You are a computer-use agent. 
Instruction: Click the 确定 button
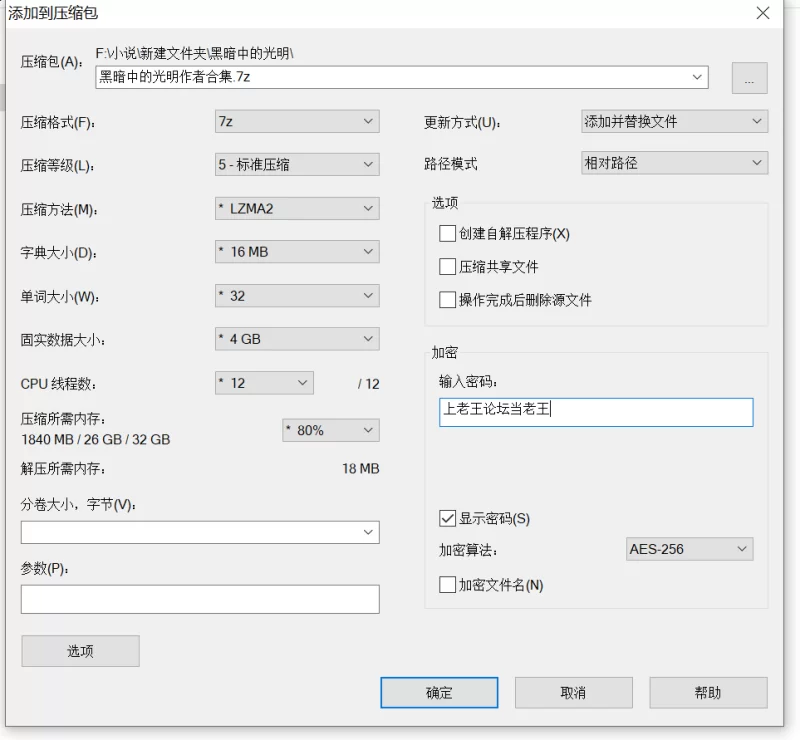[439, 693]
